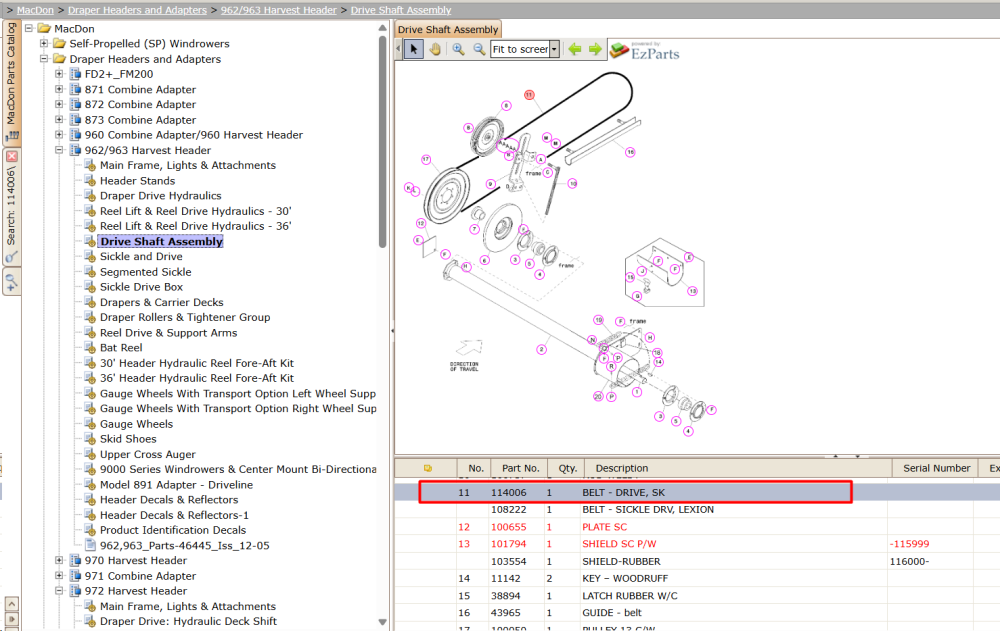1000x631 pixels.
Task: Expand 960 Combine Adapter/960 Harvest Header node
Action: [59, 135]
